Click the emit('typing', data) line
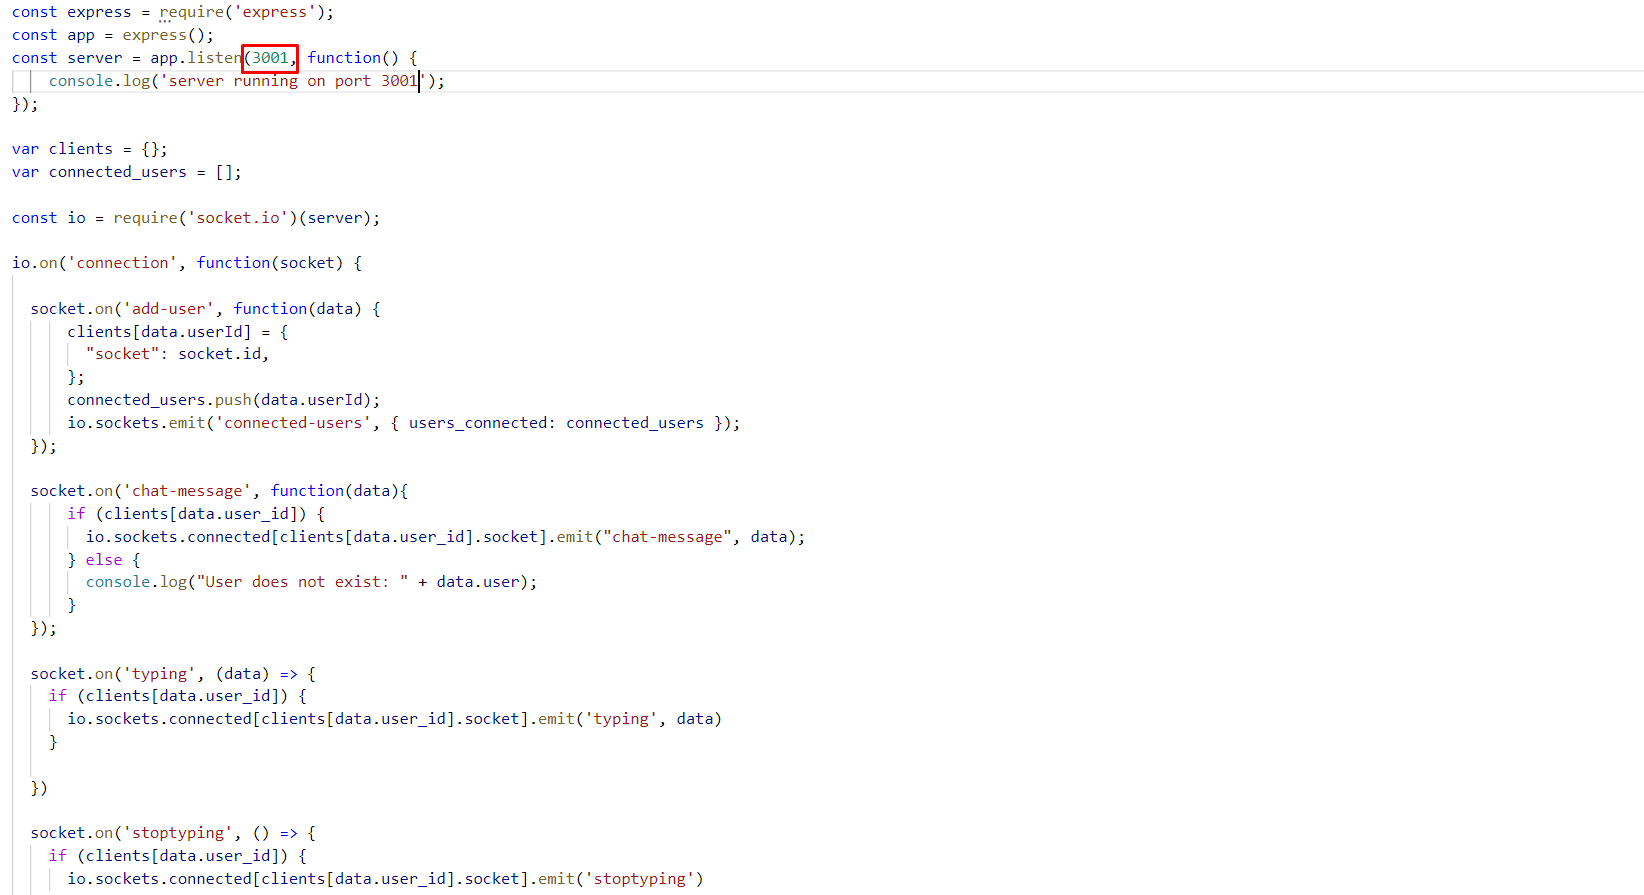The width and height of the screenshot is (1644, 895). click(394, 719)
